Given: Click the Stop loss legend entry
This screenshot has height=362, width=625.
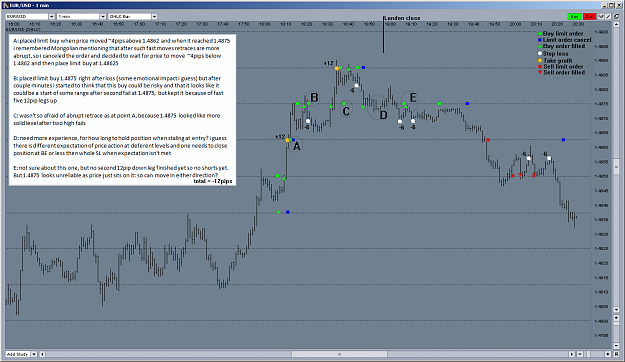Looking at the screenshot, I should [554, 53].
